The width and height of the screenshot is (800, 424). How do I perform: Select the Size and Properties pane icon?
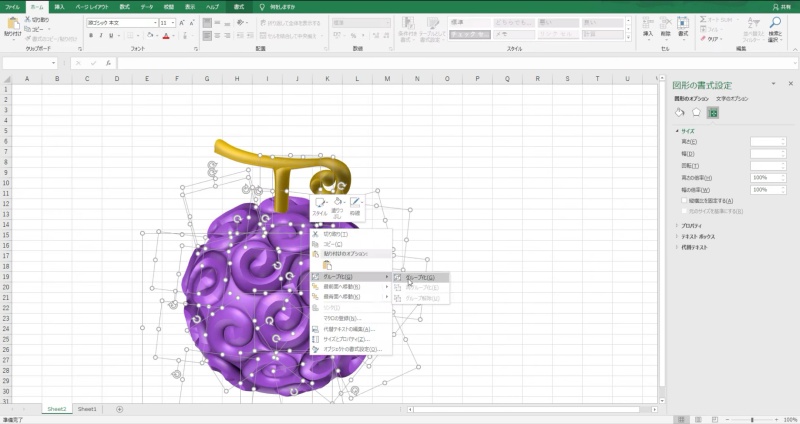713,113
